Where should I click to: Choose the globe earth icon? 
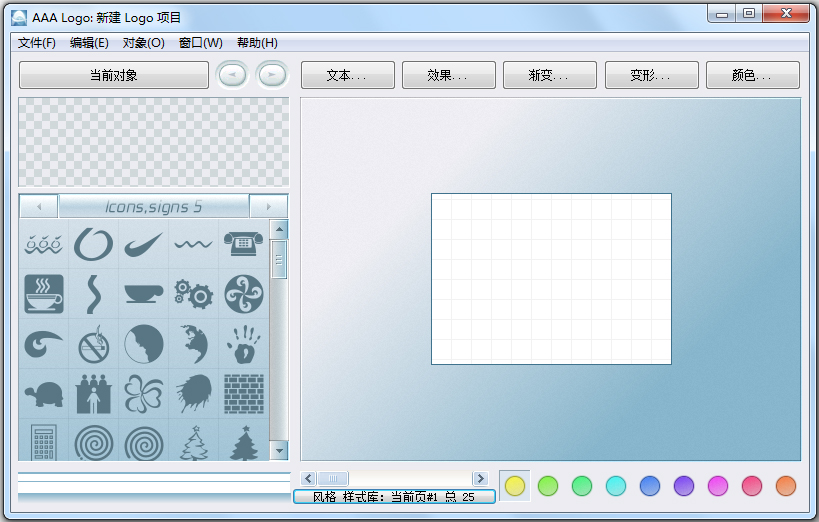tap(193, 344)
